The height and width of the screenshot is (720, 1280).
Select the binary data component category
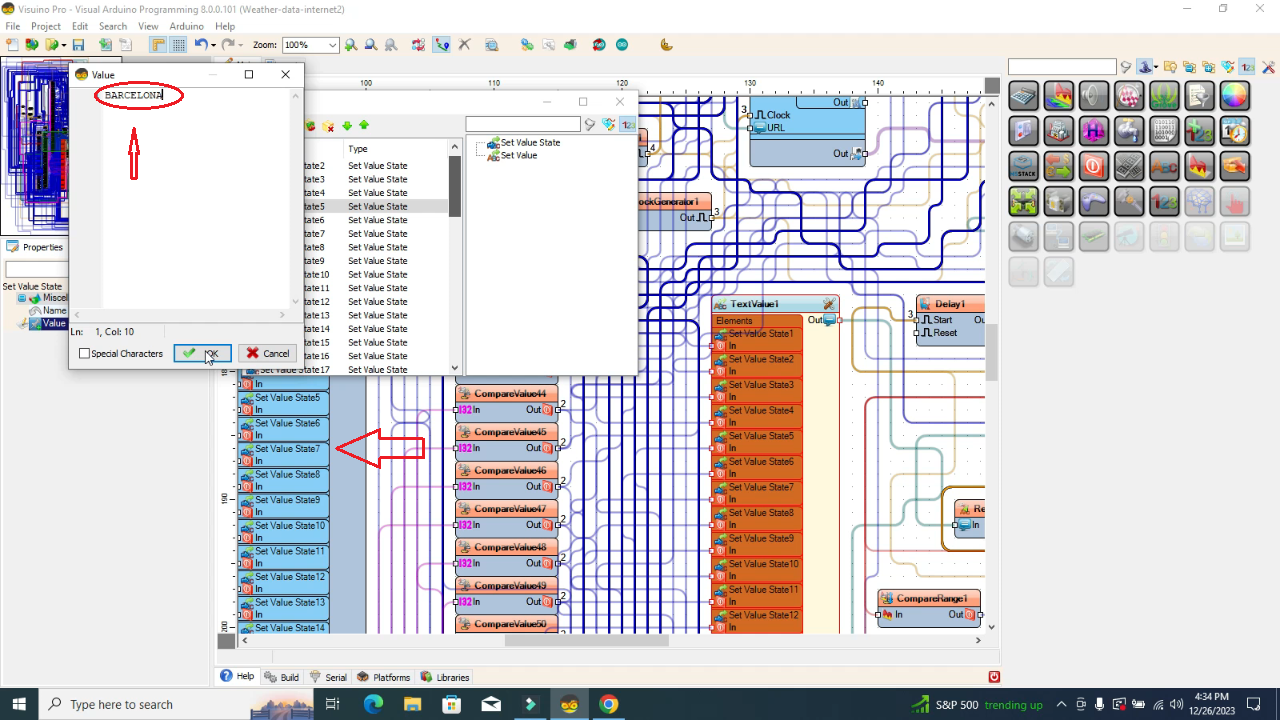(x=1164, y=131)
